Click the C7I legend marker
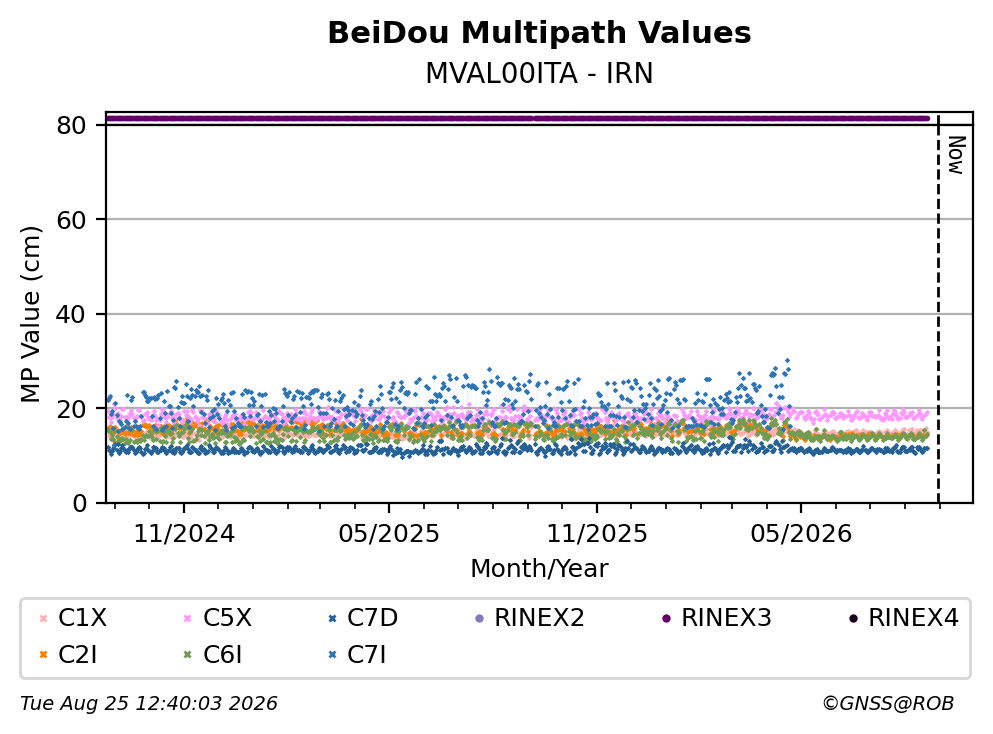993x734 pixels. click(x=332, y=655)
